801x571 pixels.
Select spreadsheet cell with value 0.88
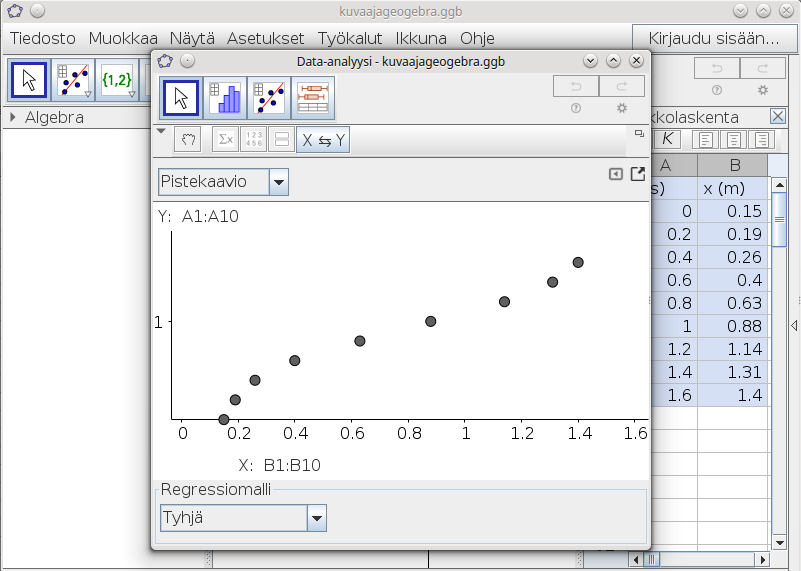(733, 326)
